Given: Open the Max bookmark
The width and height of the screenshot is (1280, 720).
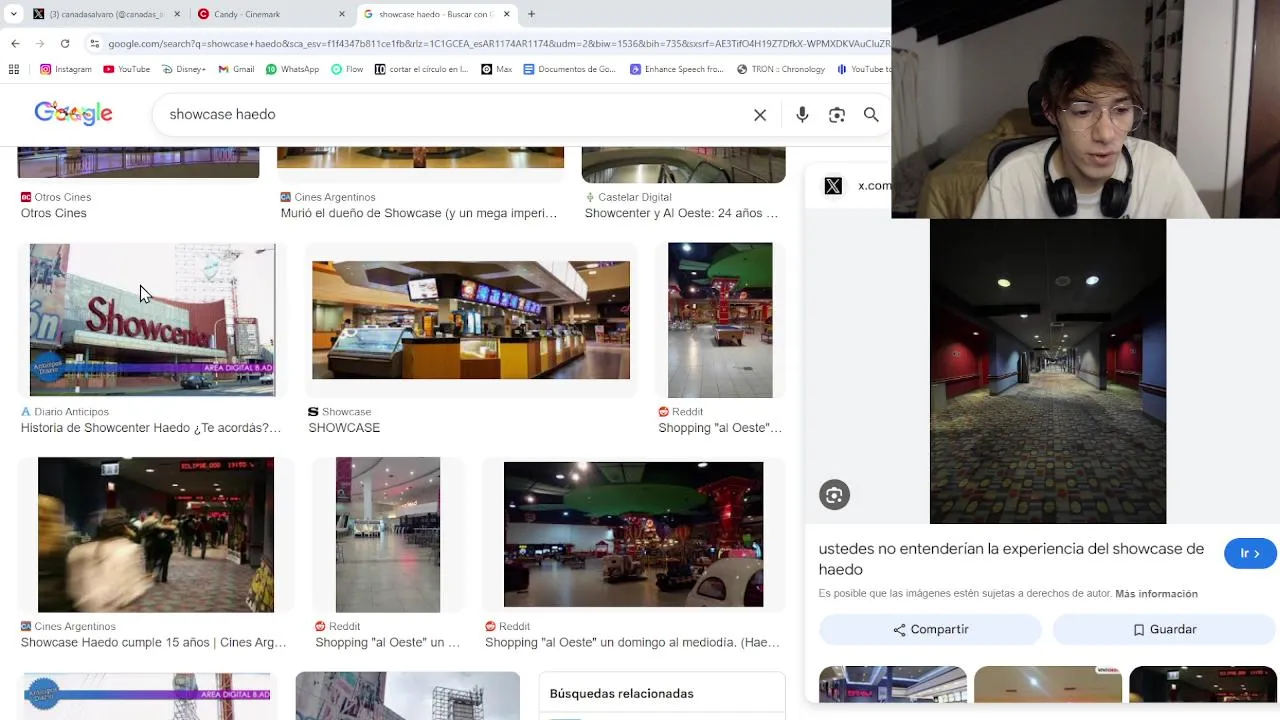Looking at the screenshot, I should 496,69.
